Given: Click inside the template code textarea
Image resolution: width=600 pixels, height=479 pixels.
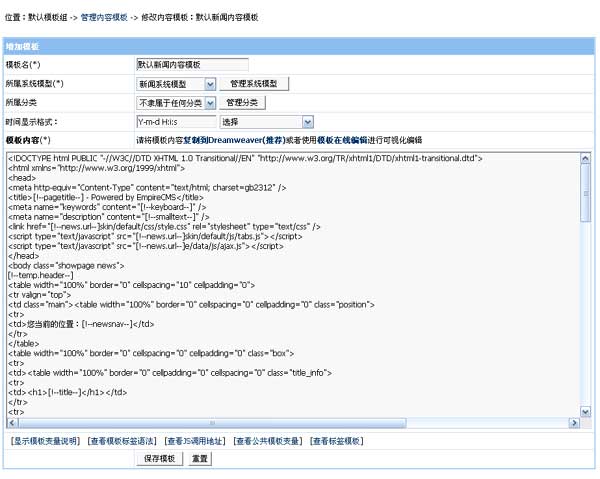Looking at the screenshot, I should point(290,290).
